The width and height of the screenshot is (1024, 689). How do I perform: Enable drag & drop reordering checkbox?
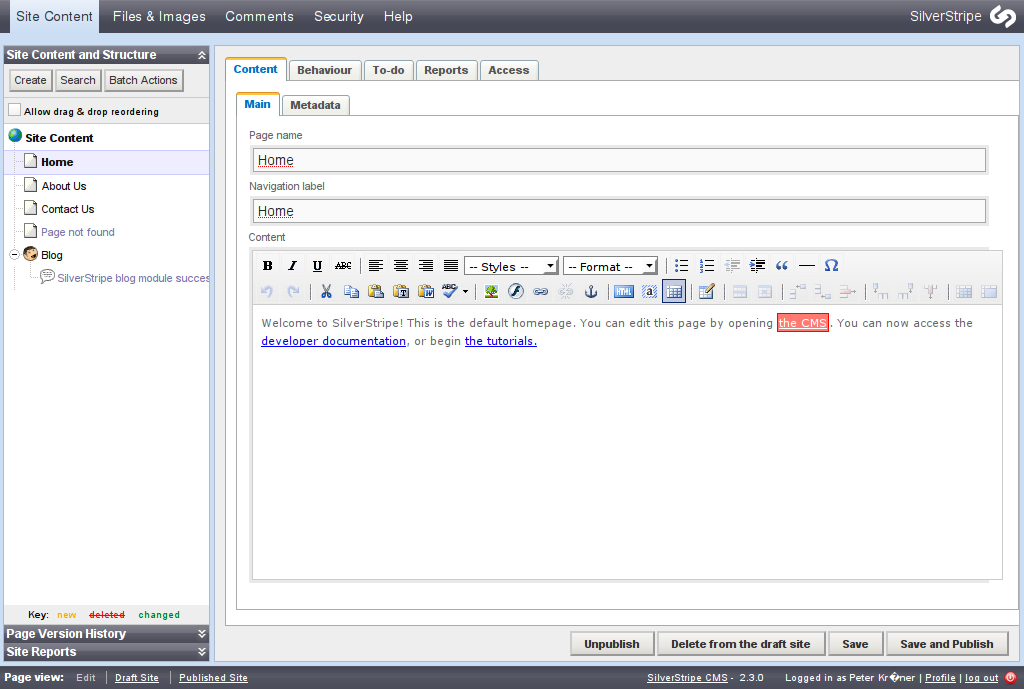[14, 110]
